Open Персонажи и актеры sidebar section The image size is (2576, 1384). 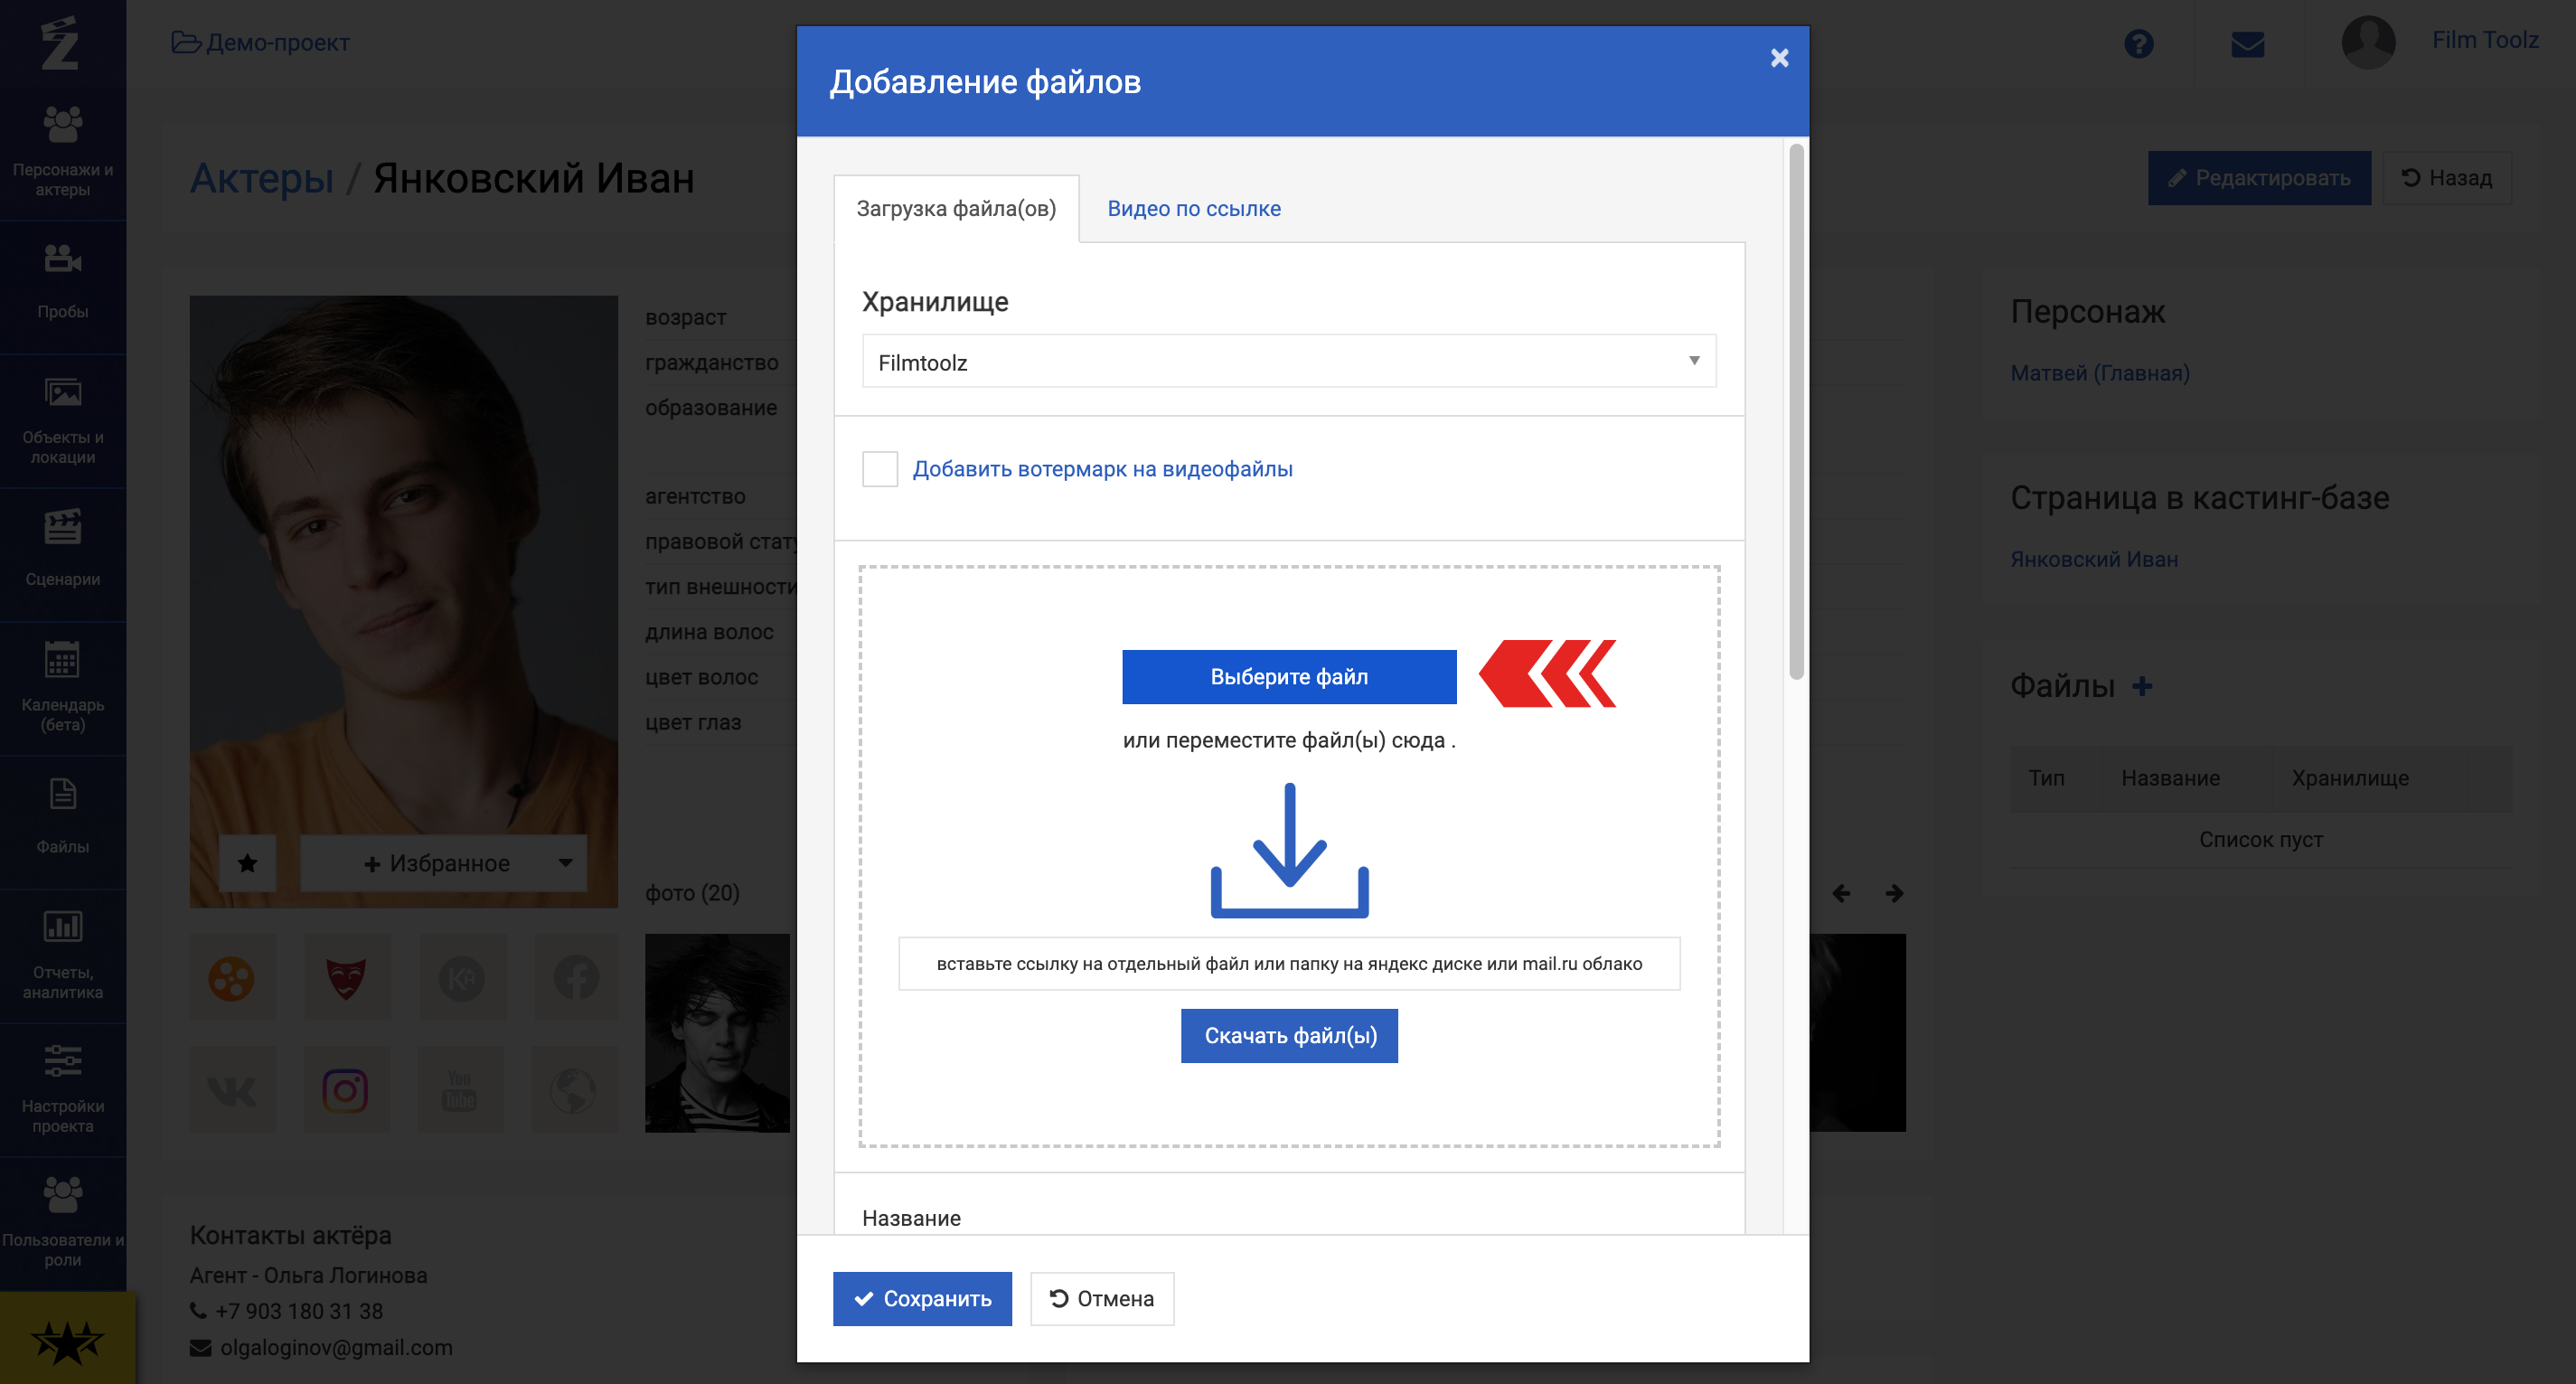pos(63,152)
